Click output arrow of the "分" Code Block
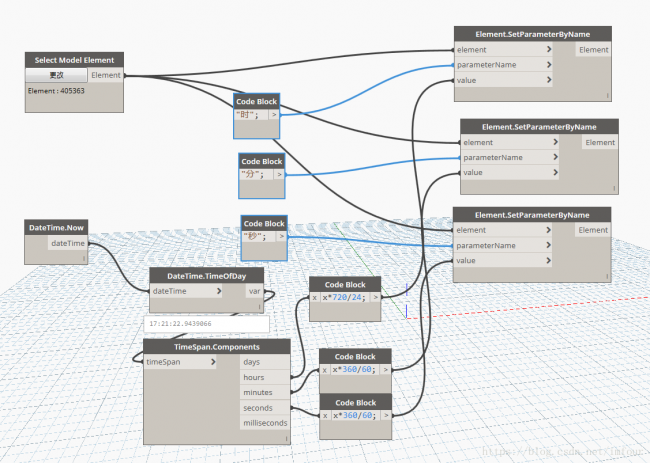This screenshot has width=650, height=463. 279,174
